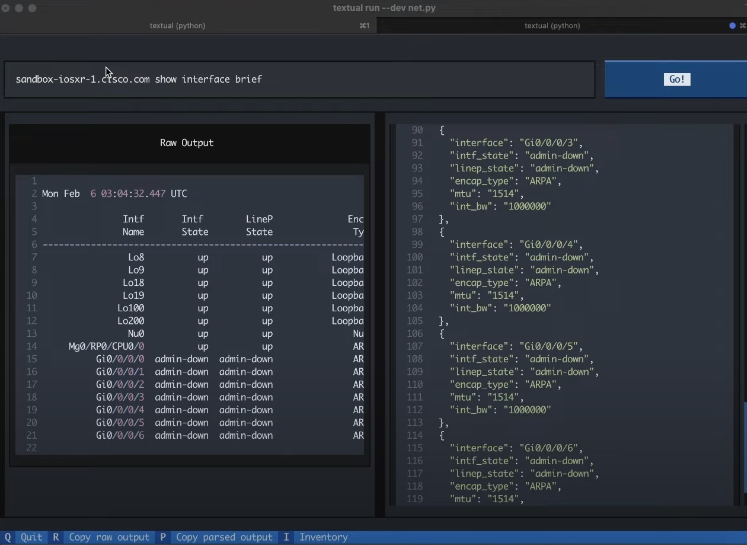
Task: Click JSON line 91 interface Gi0/0/0/3
Action: pos(516,143)
